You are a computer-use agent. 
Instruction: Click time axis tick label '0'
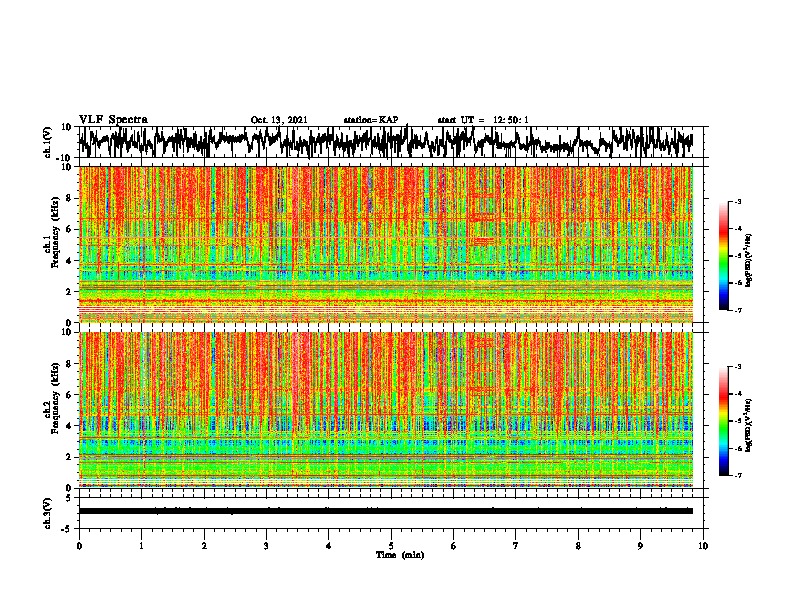coord(79,546)
